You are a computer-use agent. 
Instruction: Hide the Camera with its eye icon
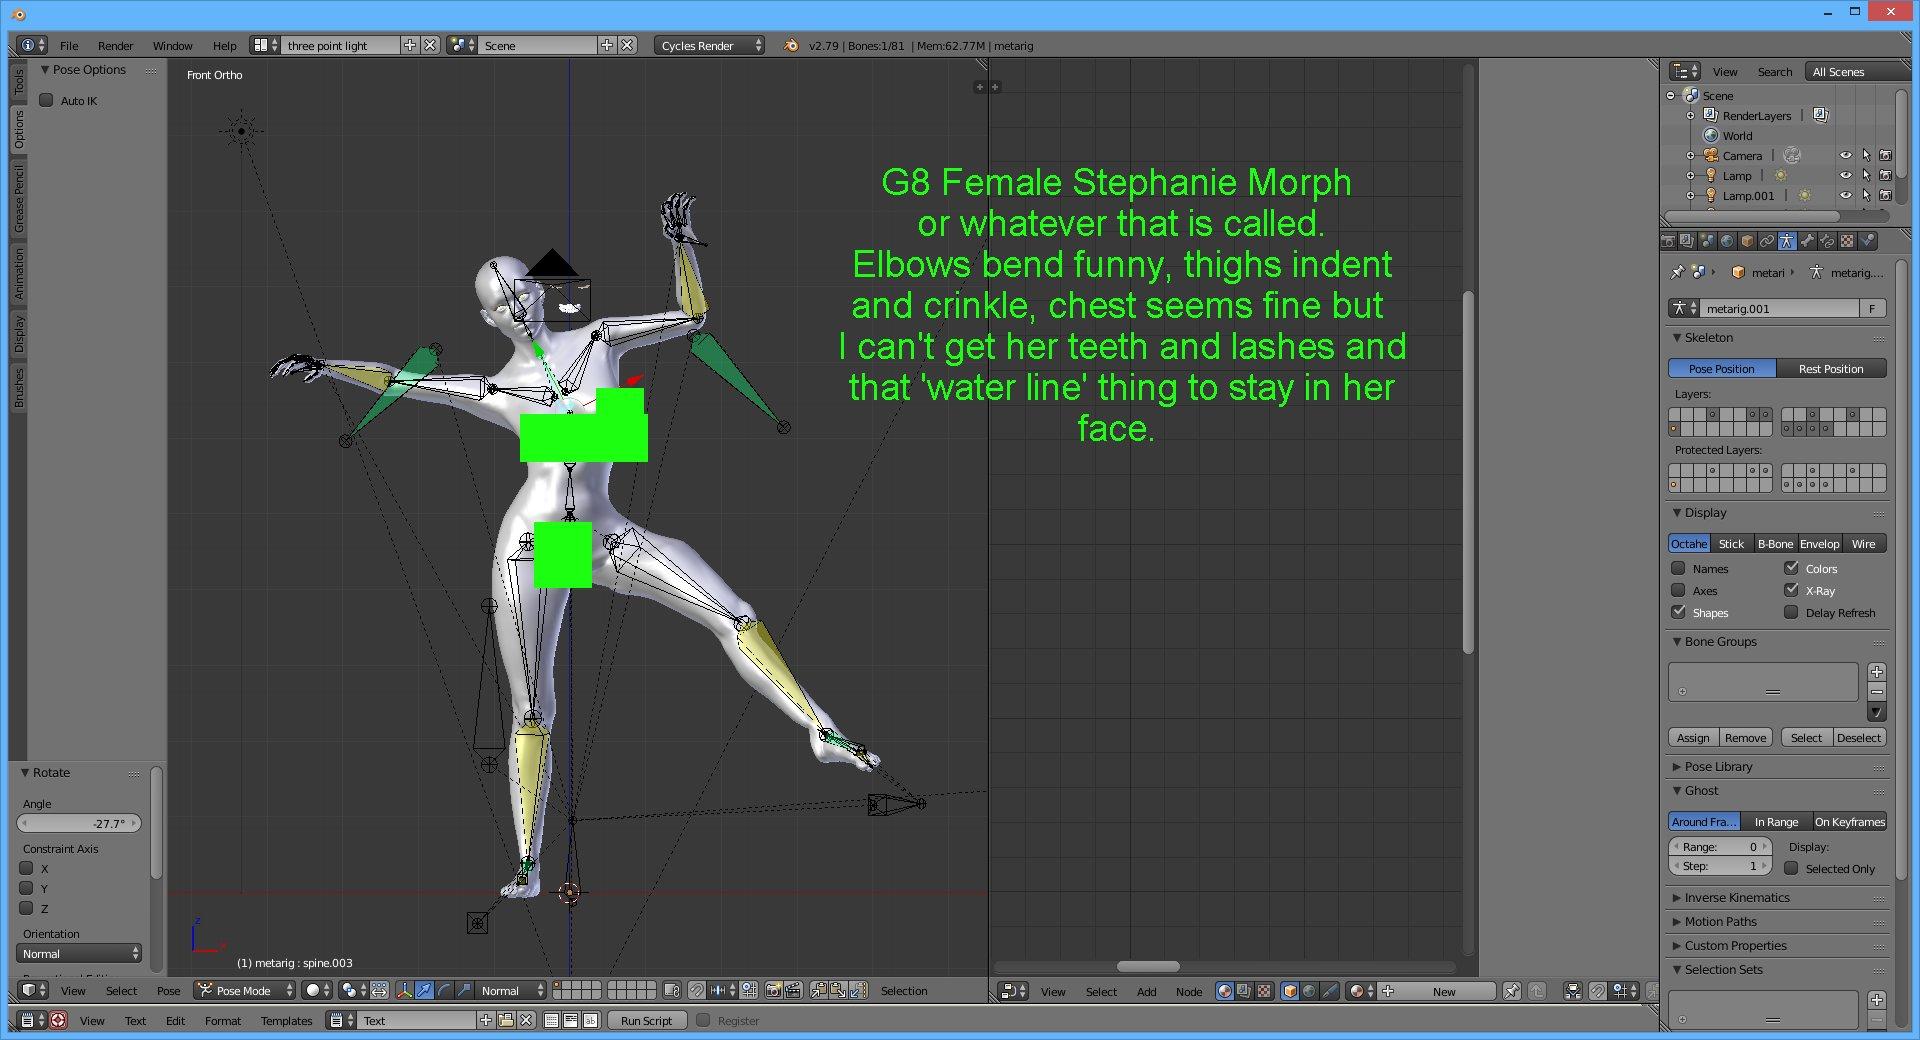click(x=1846, y=155)
